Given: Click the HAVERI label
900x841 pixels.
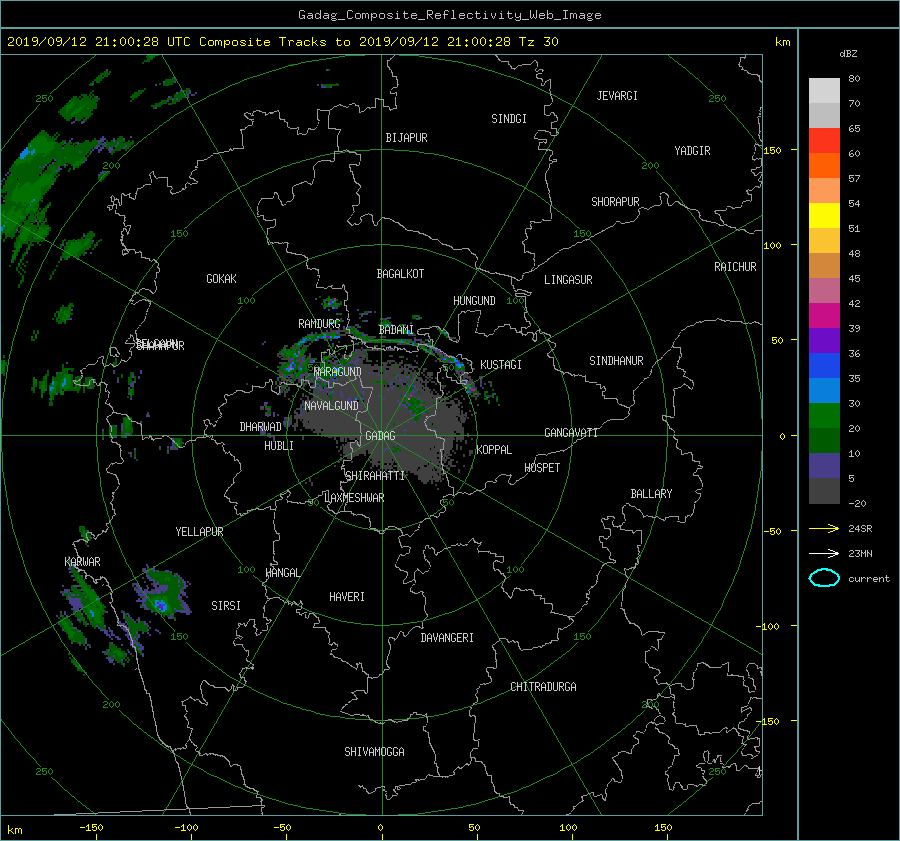Looking at the screenshot, I should pos(347,597).
